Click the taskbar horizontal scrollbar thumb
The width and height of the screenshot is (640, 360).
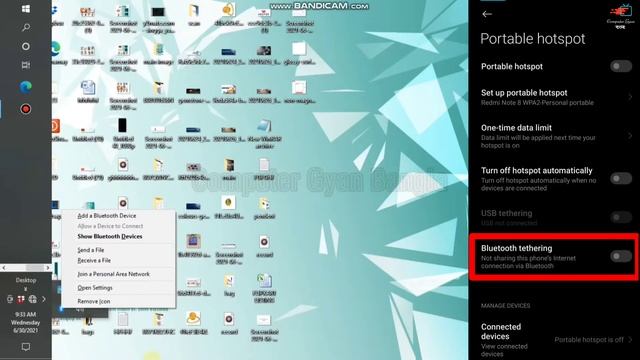coord(35,268)
